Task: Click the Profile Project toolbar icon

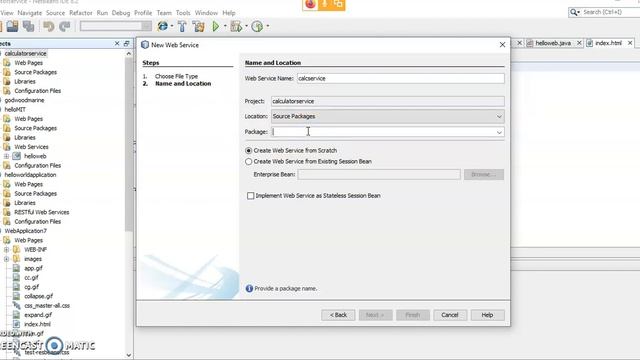Action: 257,27
